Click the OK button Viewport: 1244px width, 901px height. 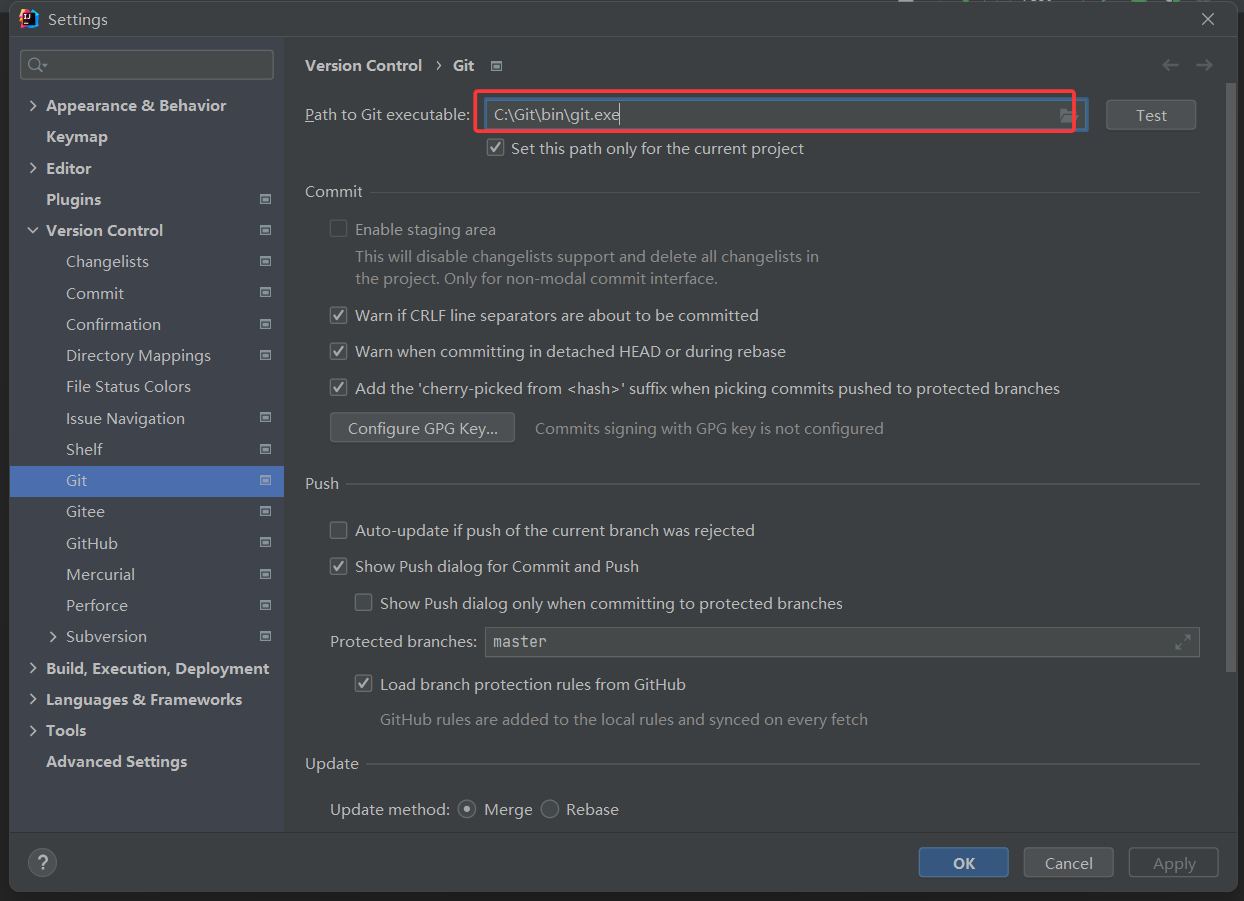(964, 863)
